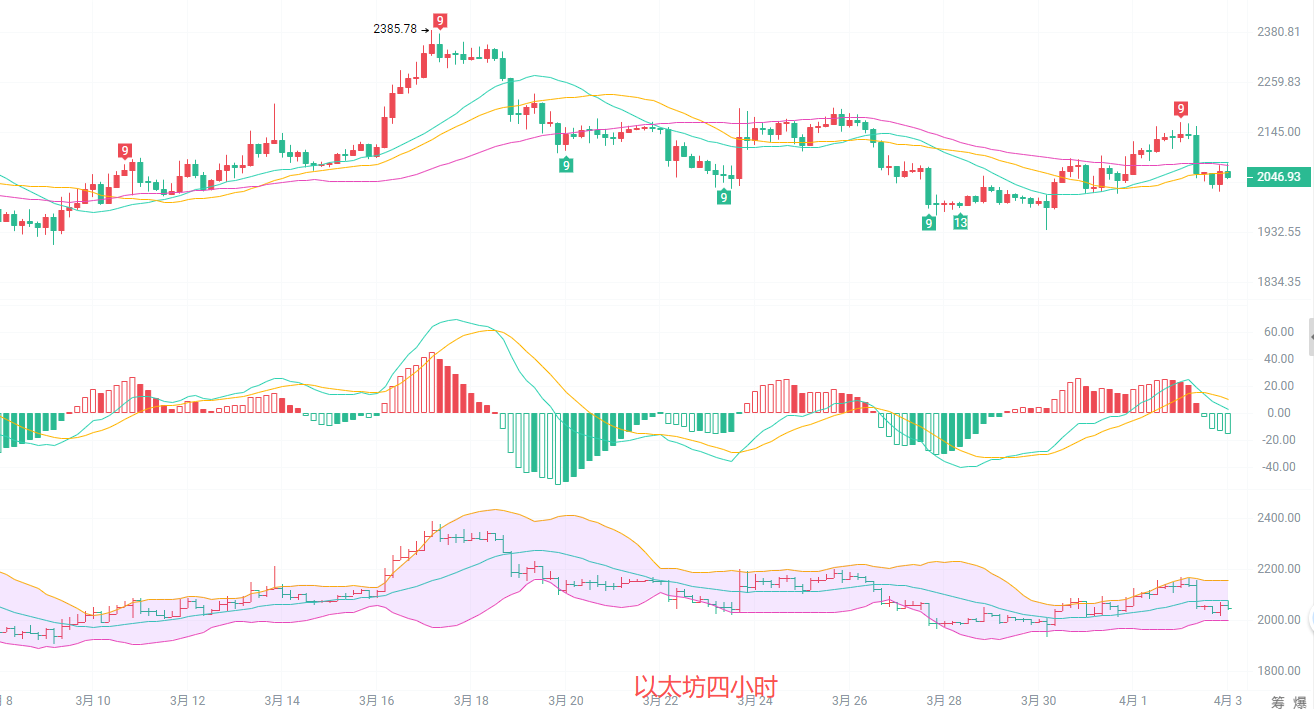Click the 以太坊四小时 chart title
Image resolution: width=1314 pixels, height=709 pixels.
(705, 687)
